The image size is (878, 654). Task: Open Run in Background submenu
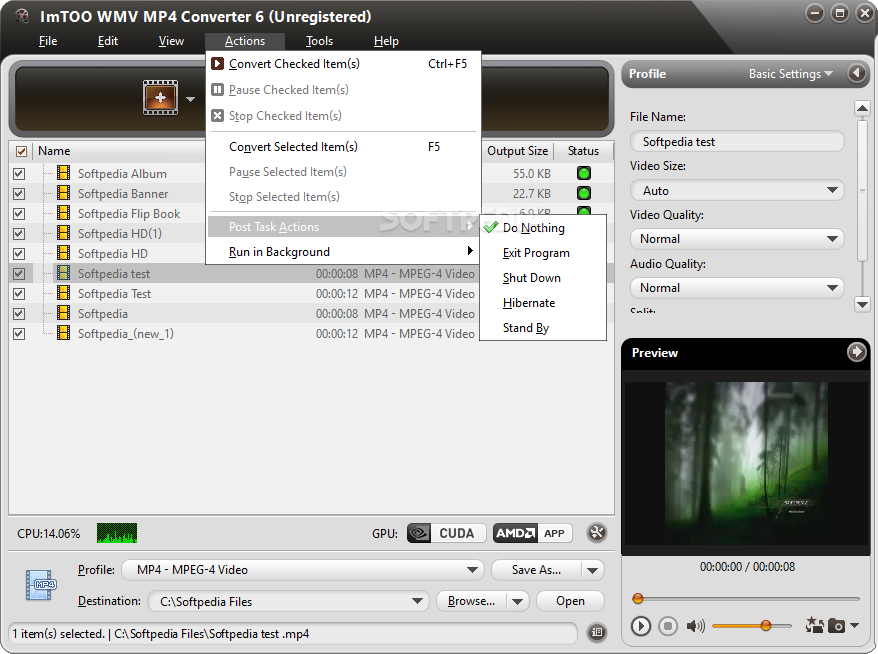coord(343,252)
